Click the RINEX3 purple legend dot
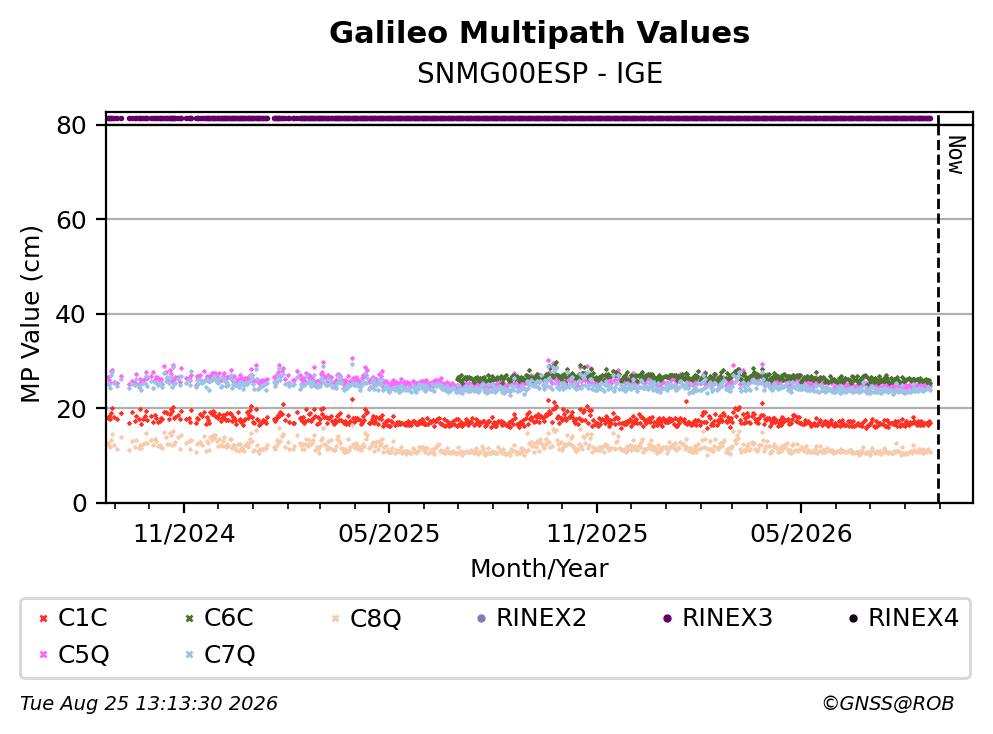993x734 pixels. (667, 618)
